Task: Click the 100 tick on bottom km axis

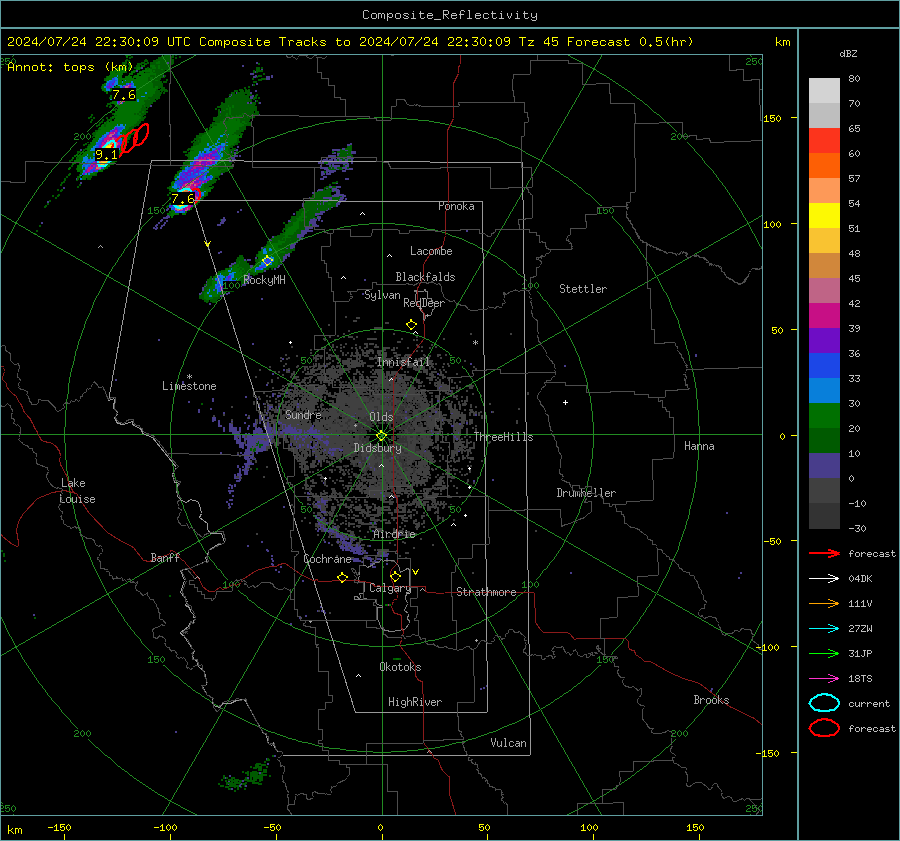Action: 589,827
